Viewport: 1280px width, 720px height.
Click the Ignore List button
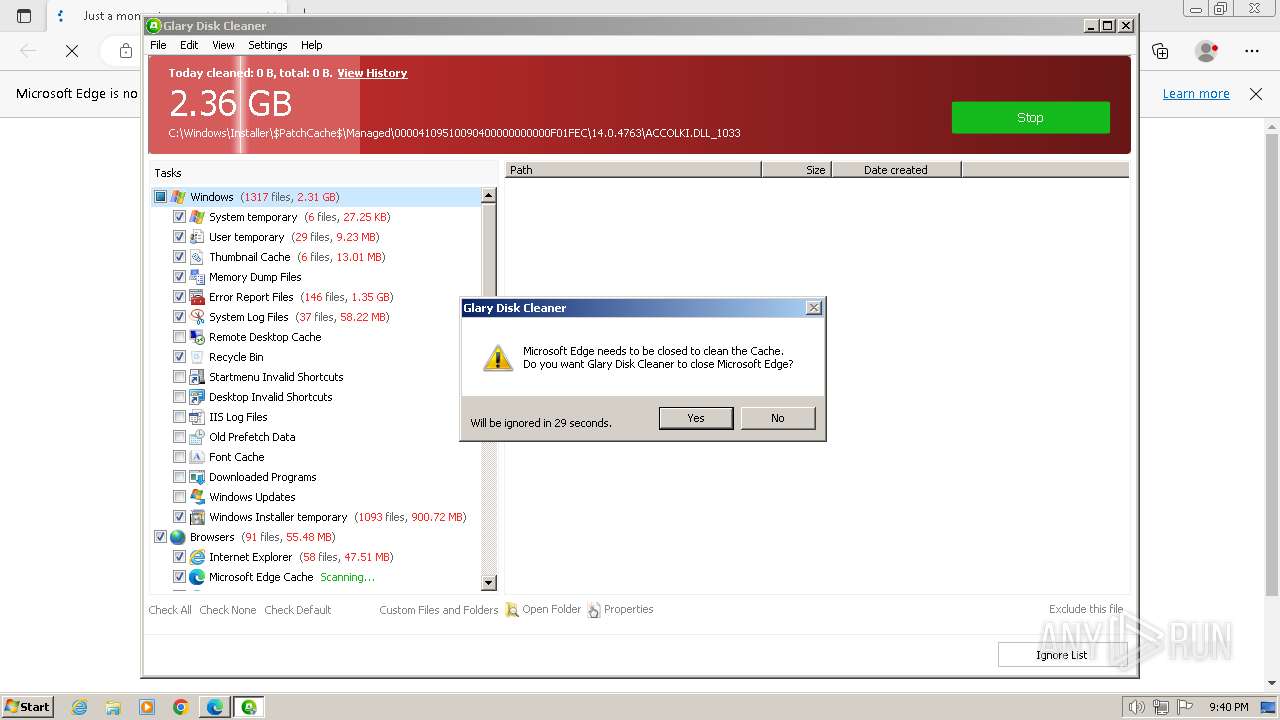click(x=1062, y=655)
